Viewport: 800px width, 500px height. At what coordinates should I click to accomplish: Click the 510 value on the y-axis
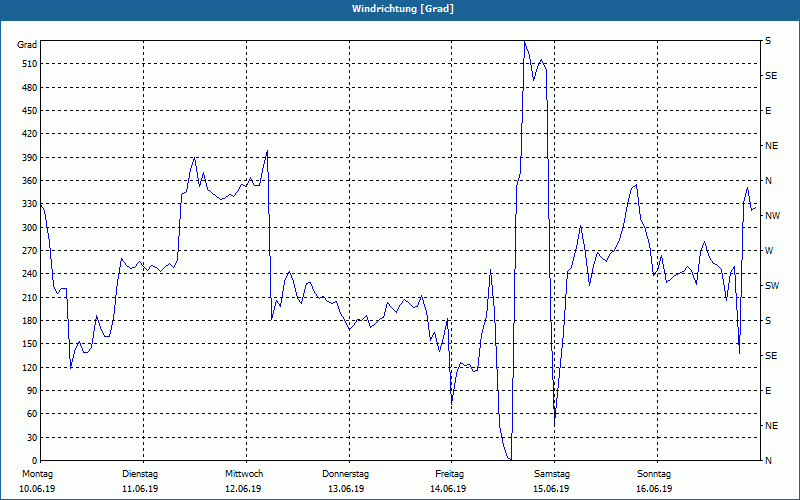tap(30, 64)
